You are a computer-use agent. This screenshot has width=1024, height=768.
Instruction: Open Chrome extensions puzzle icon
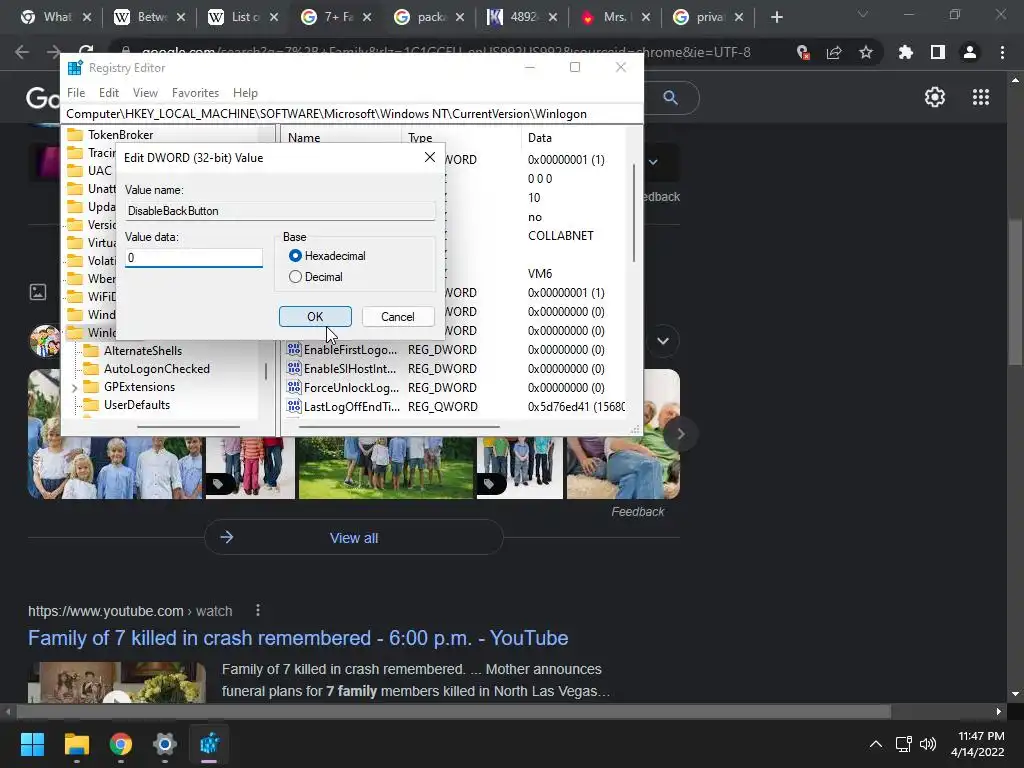coord(906,52)
